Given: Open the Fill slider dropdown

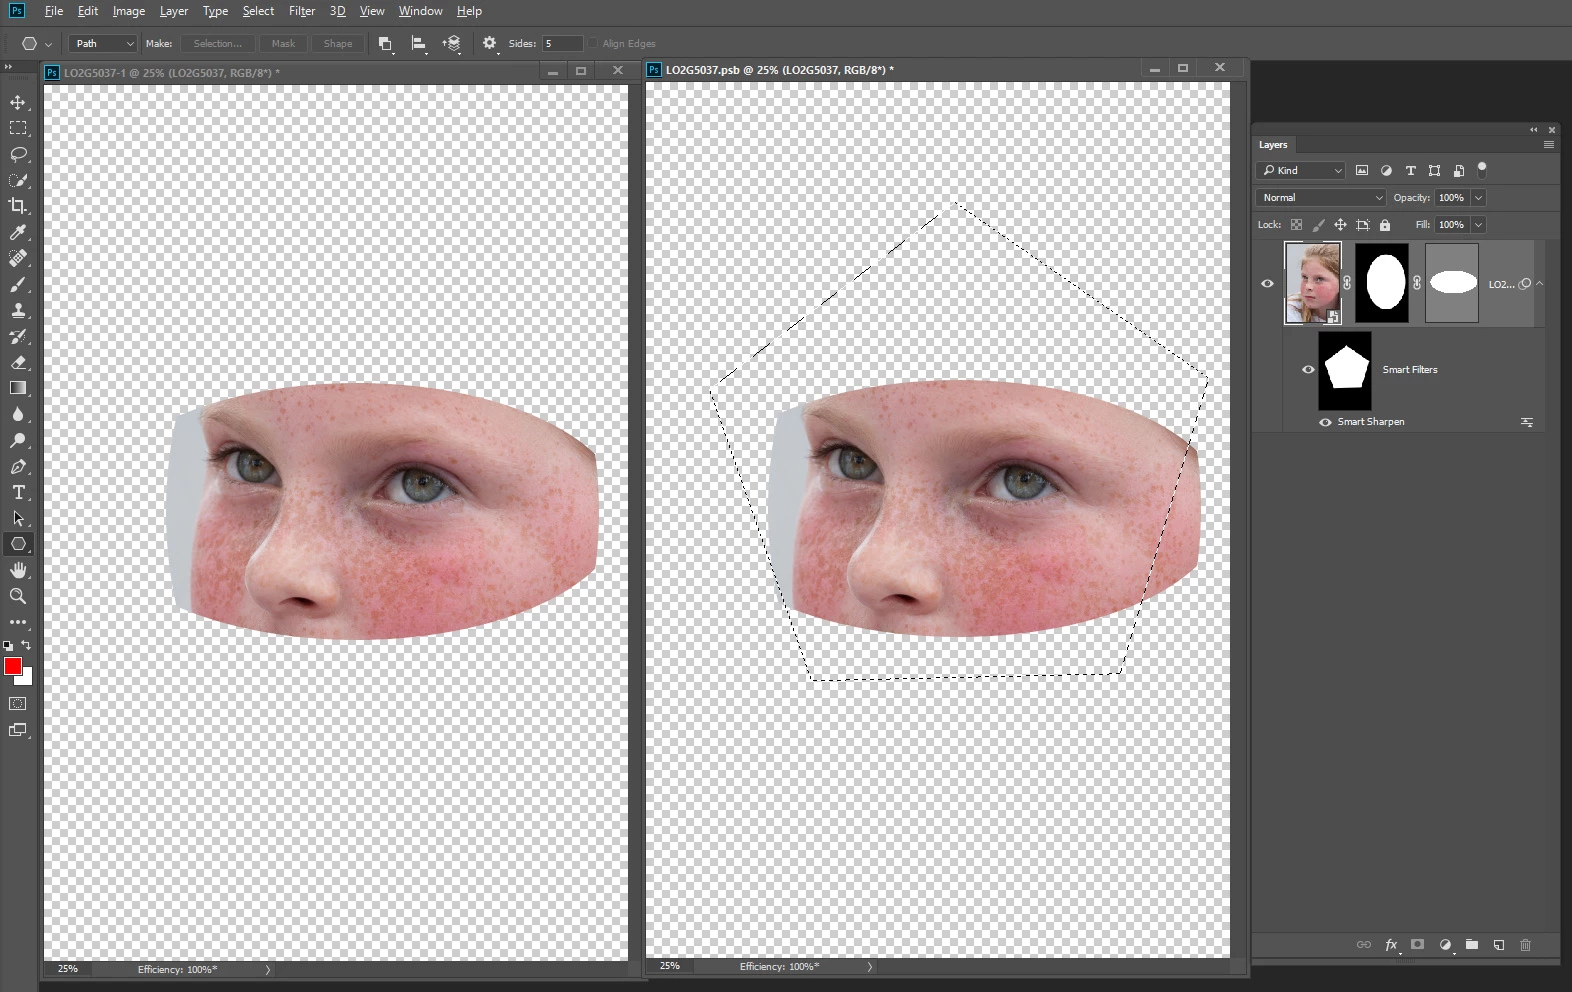Looking at the screenshot, I should (1478, 225).
